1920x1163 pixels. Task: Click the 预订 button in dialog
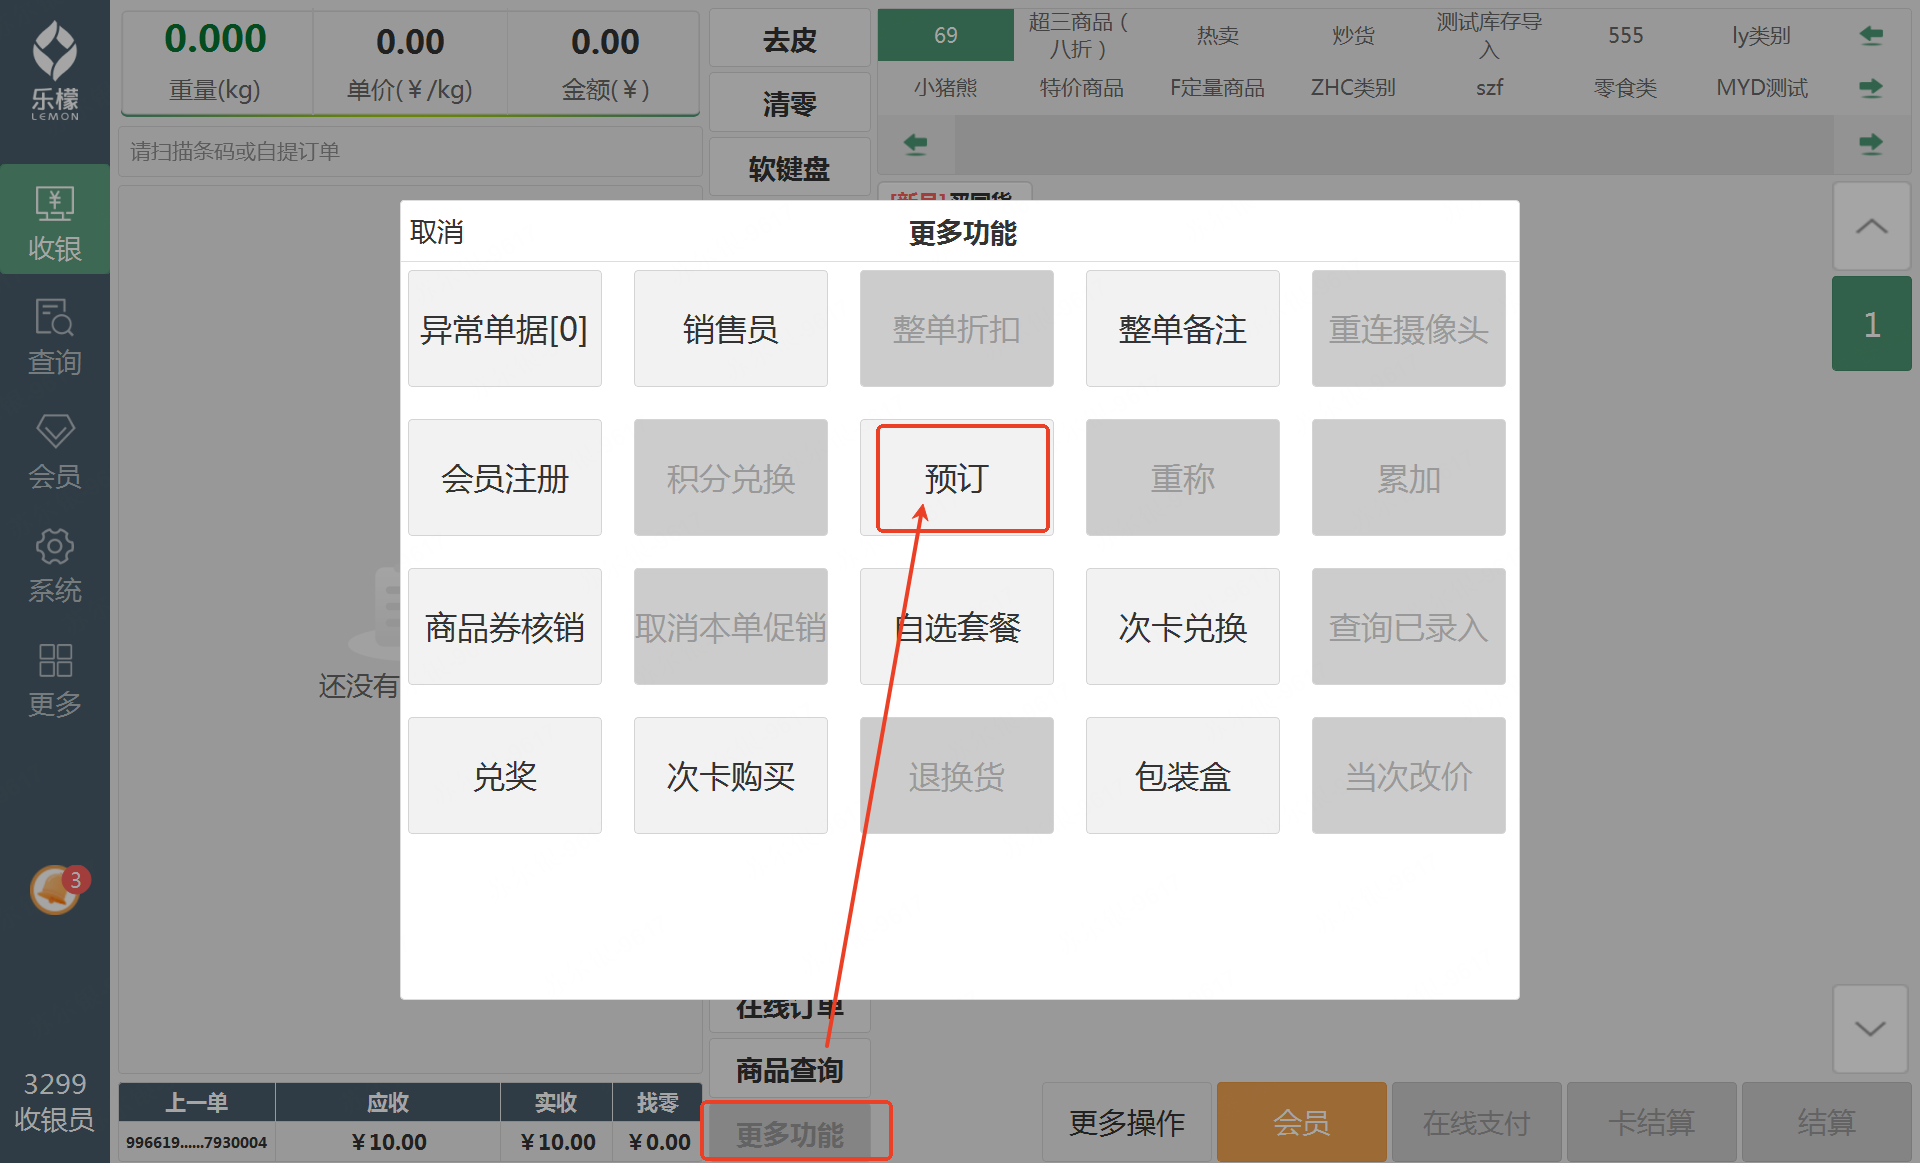coord(957,479)
